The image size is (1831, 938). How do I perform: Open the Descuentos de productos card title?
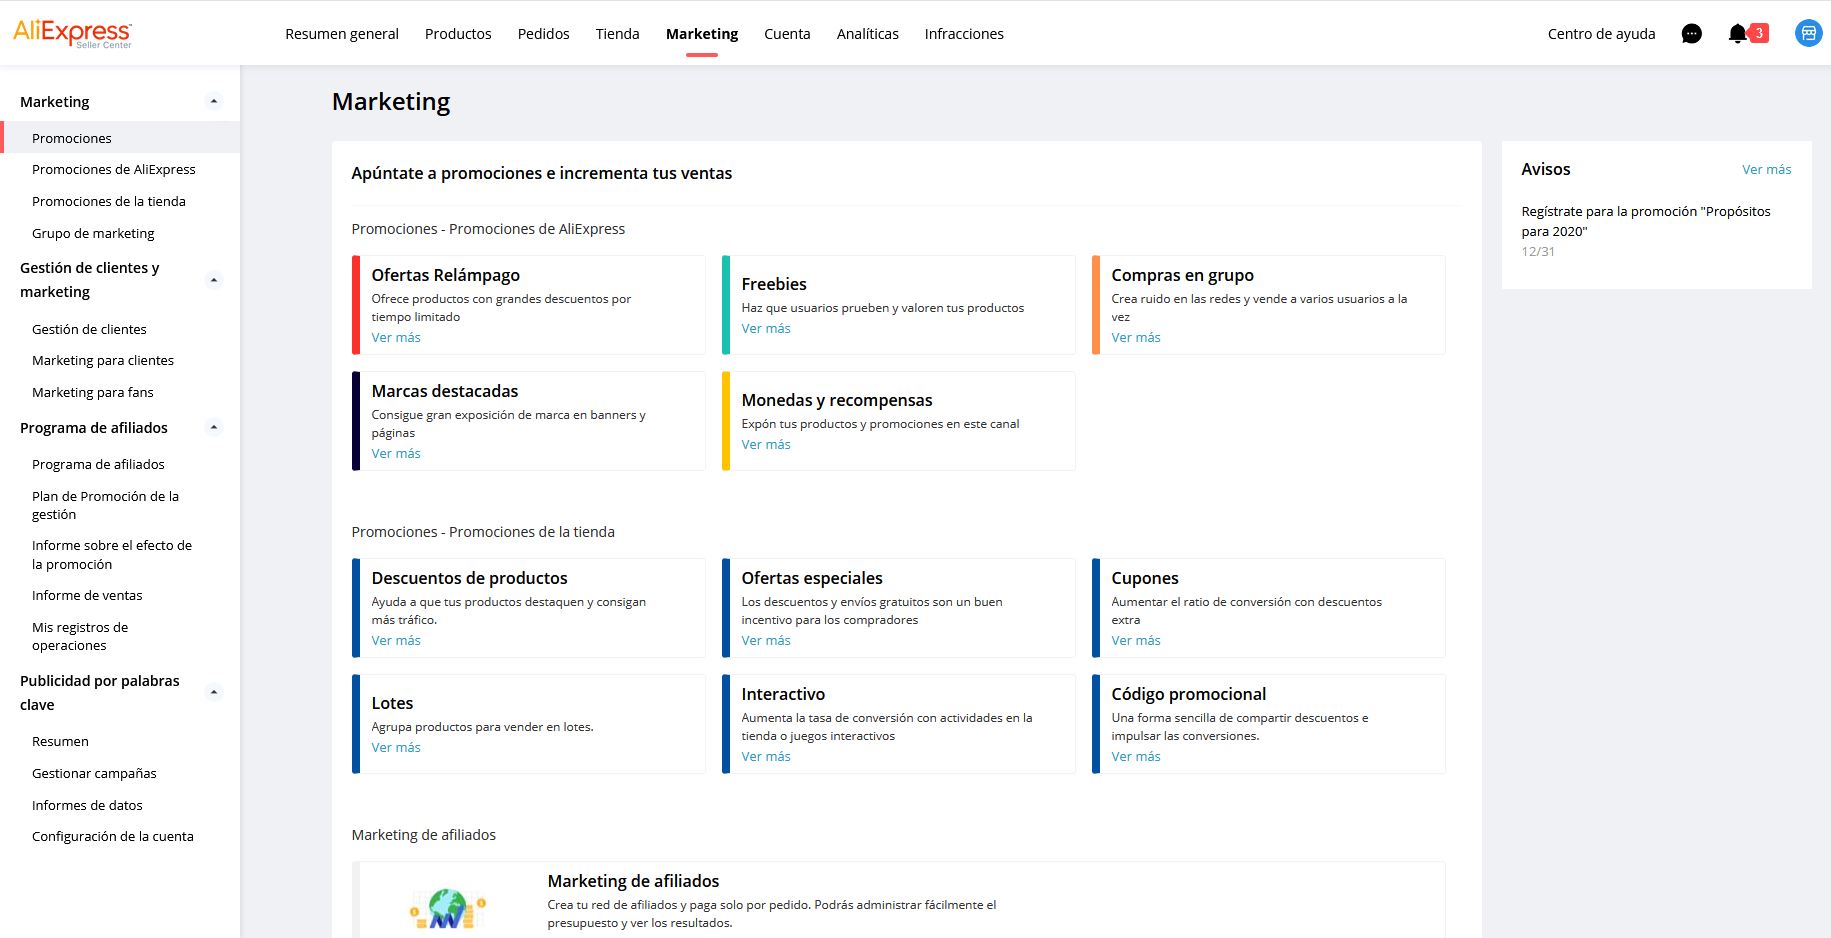pos(469,578)
